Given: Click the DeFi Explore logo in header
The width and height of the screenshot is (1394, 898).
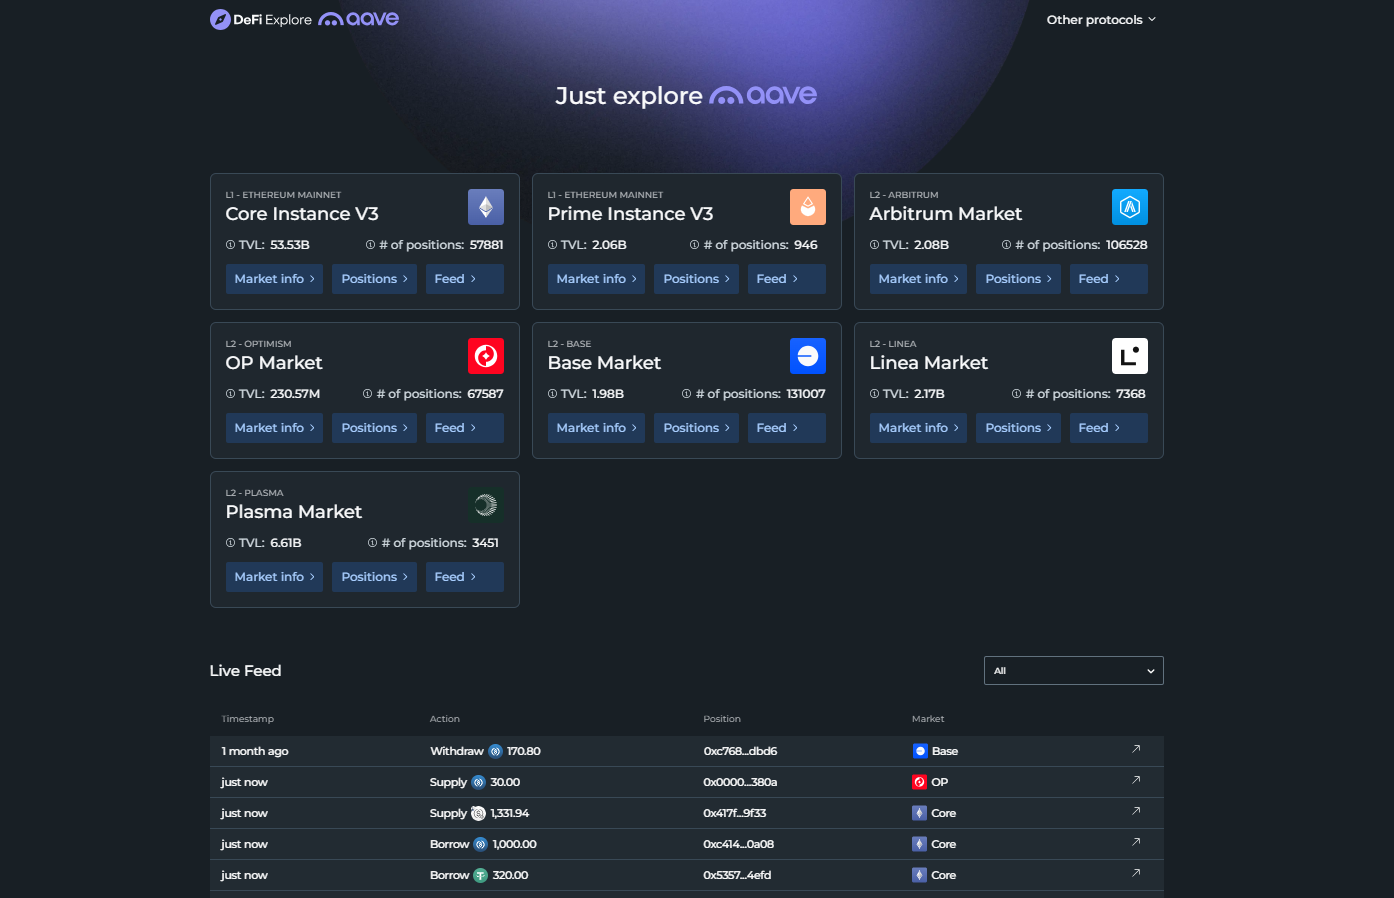Looking at the screenshot, I should [x=261, y=19].
